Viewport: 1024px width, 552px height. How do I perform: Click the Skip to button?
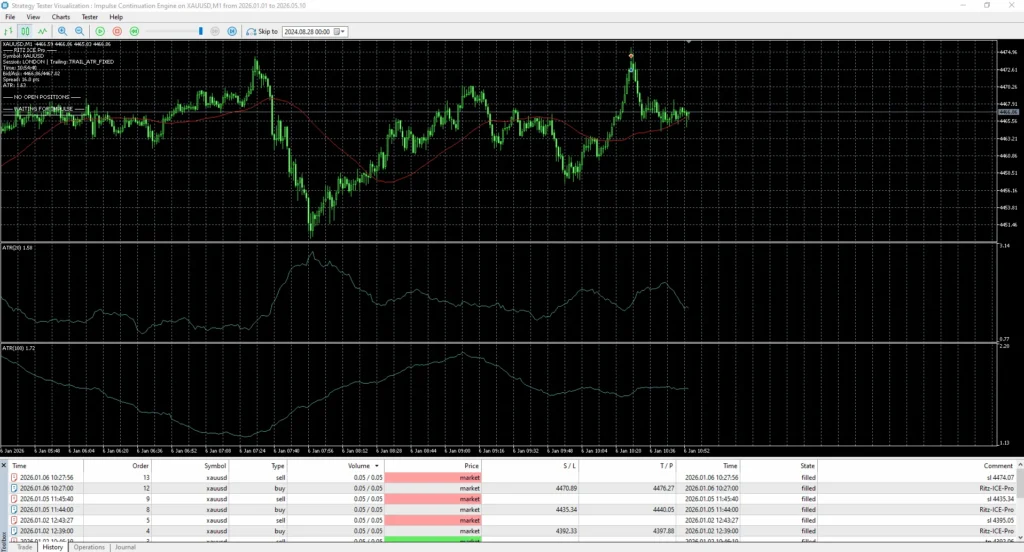[x=262, y=31]
